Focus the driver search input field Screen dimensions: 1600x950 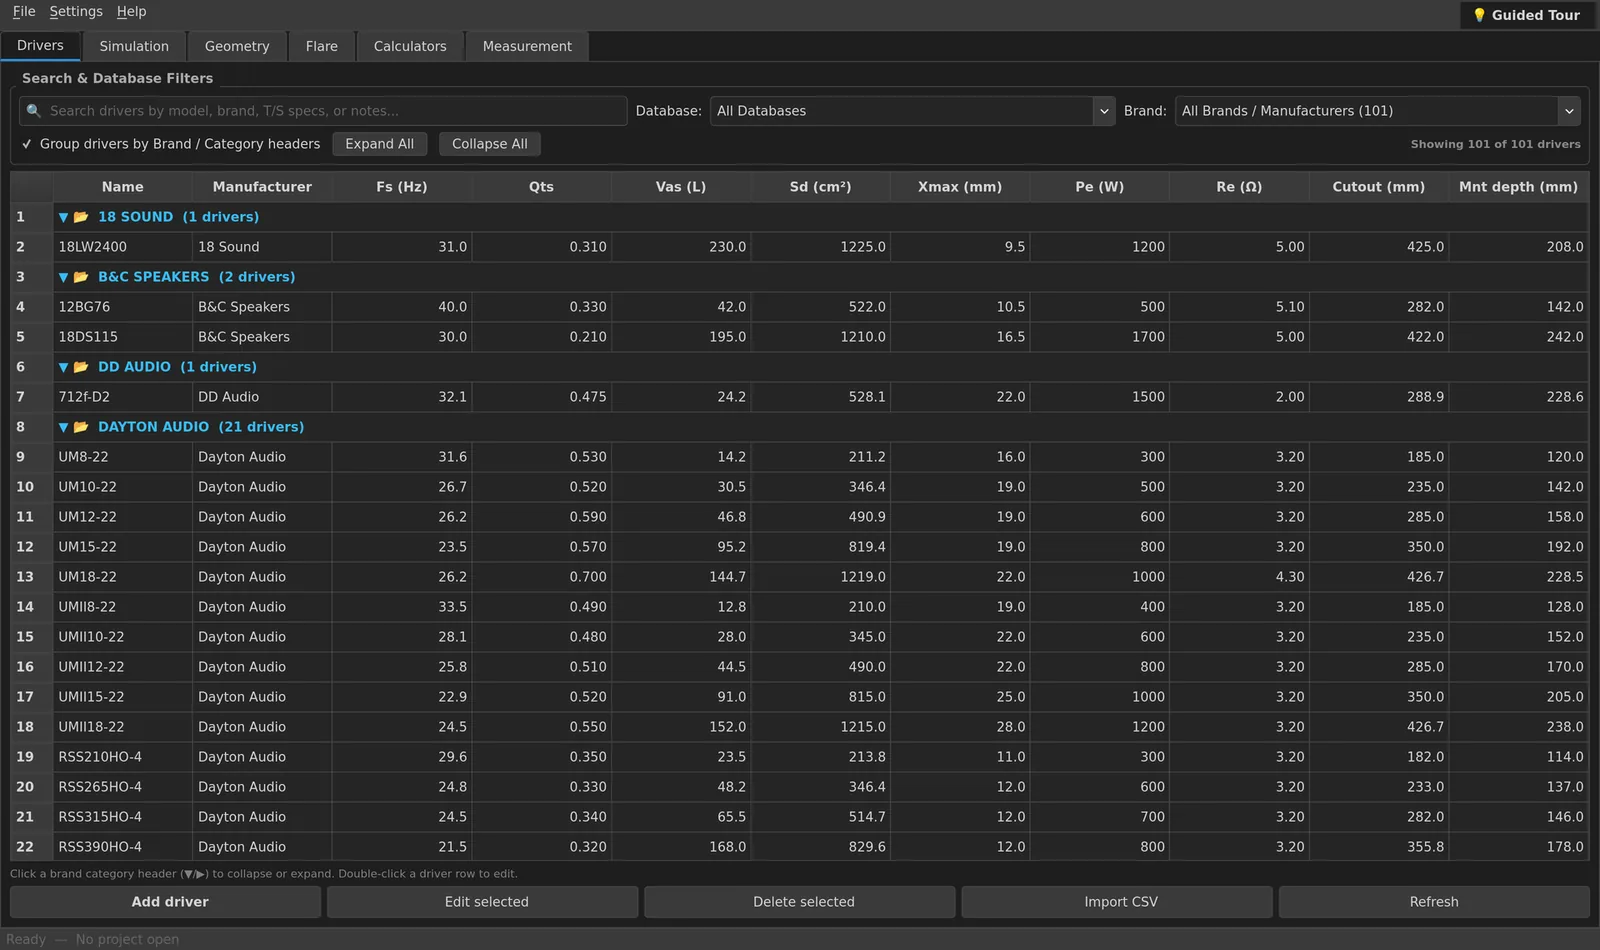[323, 111]
